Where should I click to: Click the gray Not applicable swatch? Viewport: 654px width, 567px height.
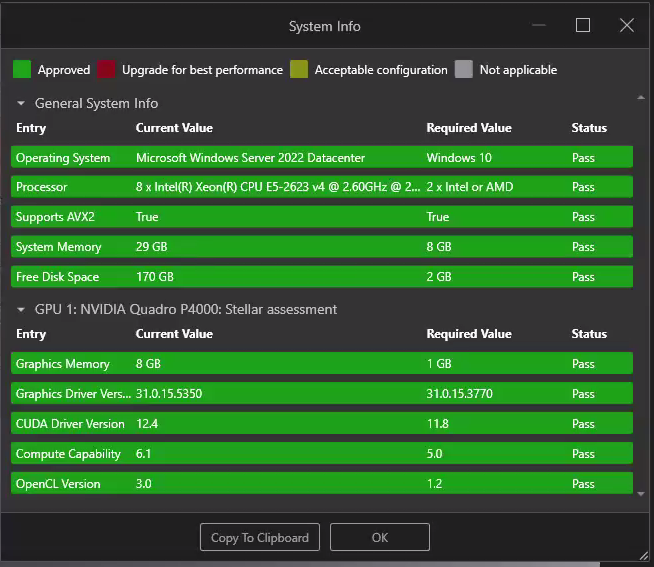click(464, 69)
